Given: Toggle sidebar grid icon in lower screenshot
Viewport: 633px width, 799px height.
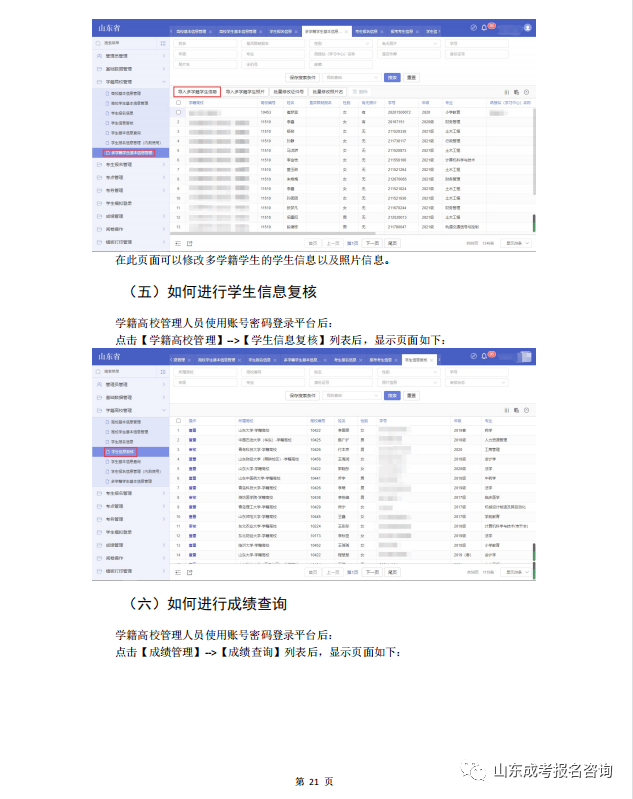Looking at the screenshot, I should click(x=163, y=372).
